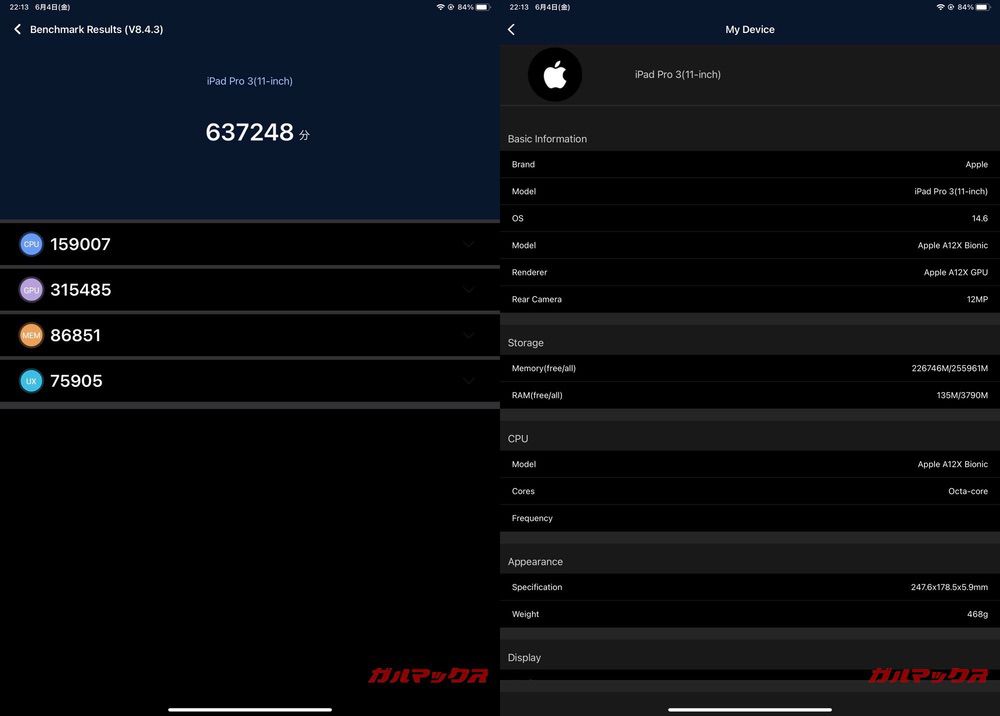Expand the UX score details
Image resolution: width=1000 pixels, height=716 pixels.
[x=468, y=380]
